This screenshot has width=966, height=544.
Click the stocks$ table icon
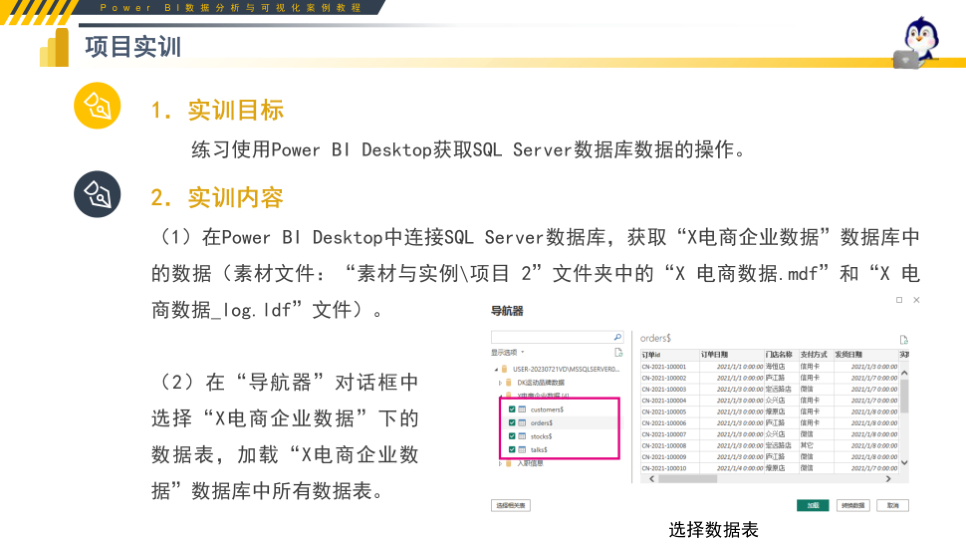click(x=522, y=436)
